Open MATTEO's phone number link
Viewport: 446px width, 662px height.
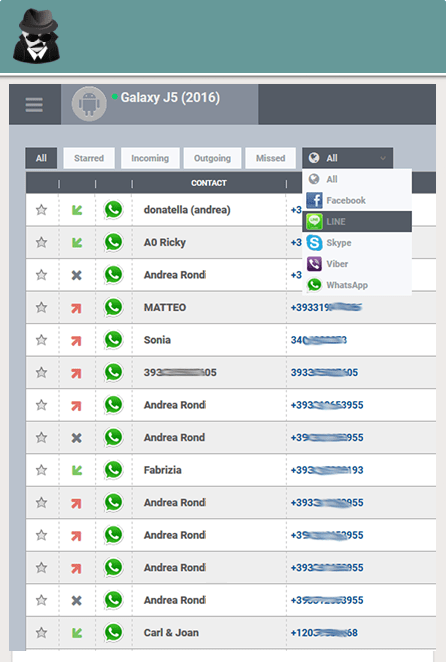point(326,307)
